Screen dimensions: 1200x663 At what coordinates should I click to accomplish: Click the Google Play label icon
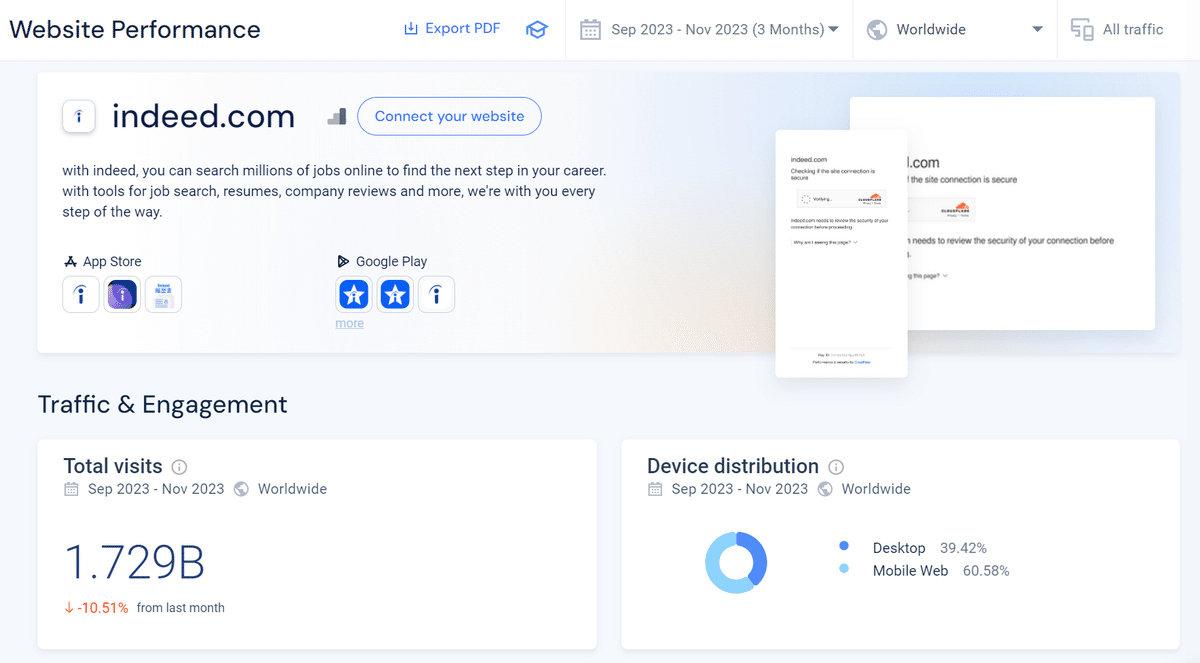pyautogui.click(x=344, y=261)
